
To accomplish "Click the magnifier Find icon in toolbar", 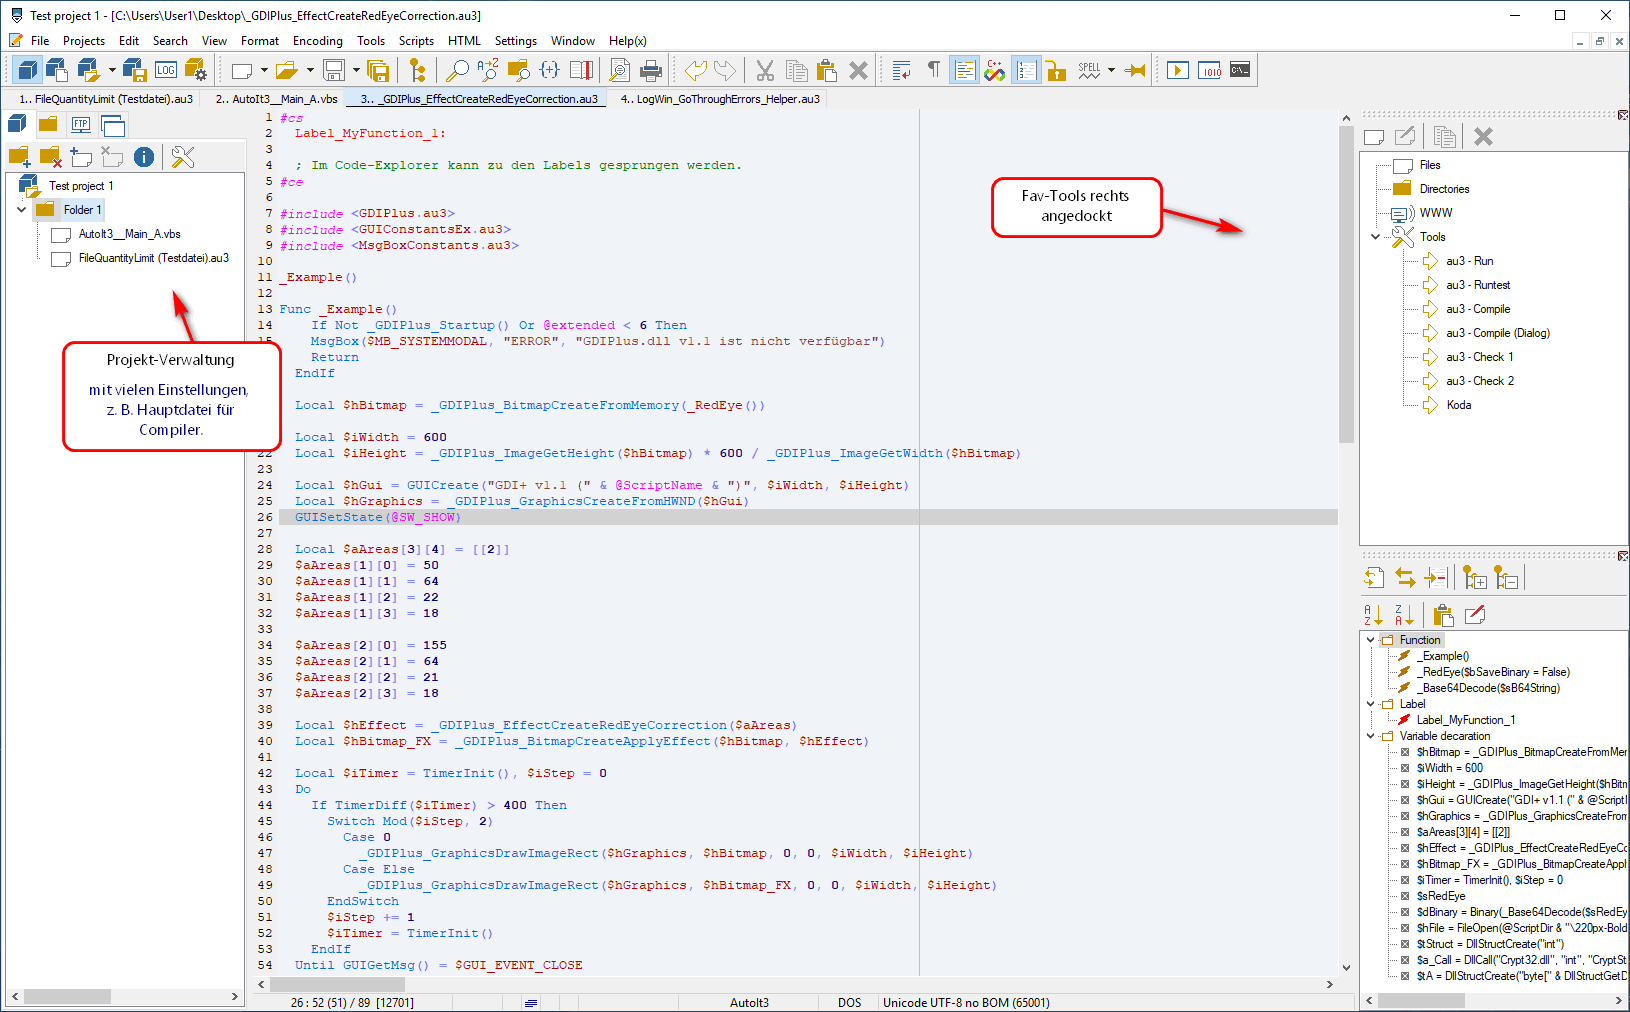I will (457, 70).
